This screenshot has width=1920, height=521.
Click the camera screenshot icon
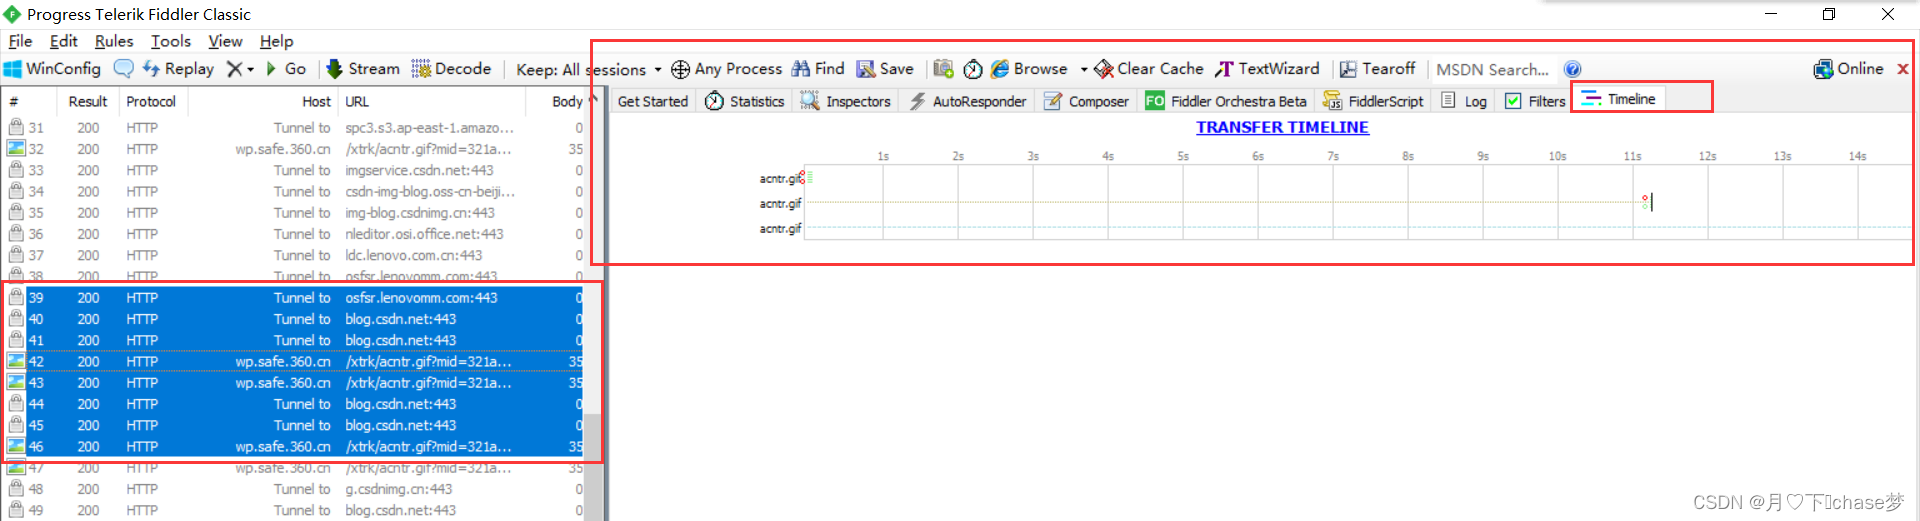(943, 69)
